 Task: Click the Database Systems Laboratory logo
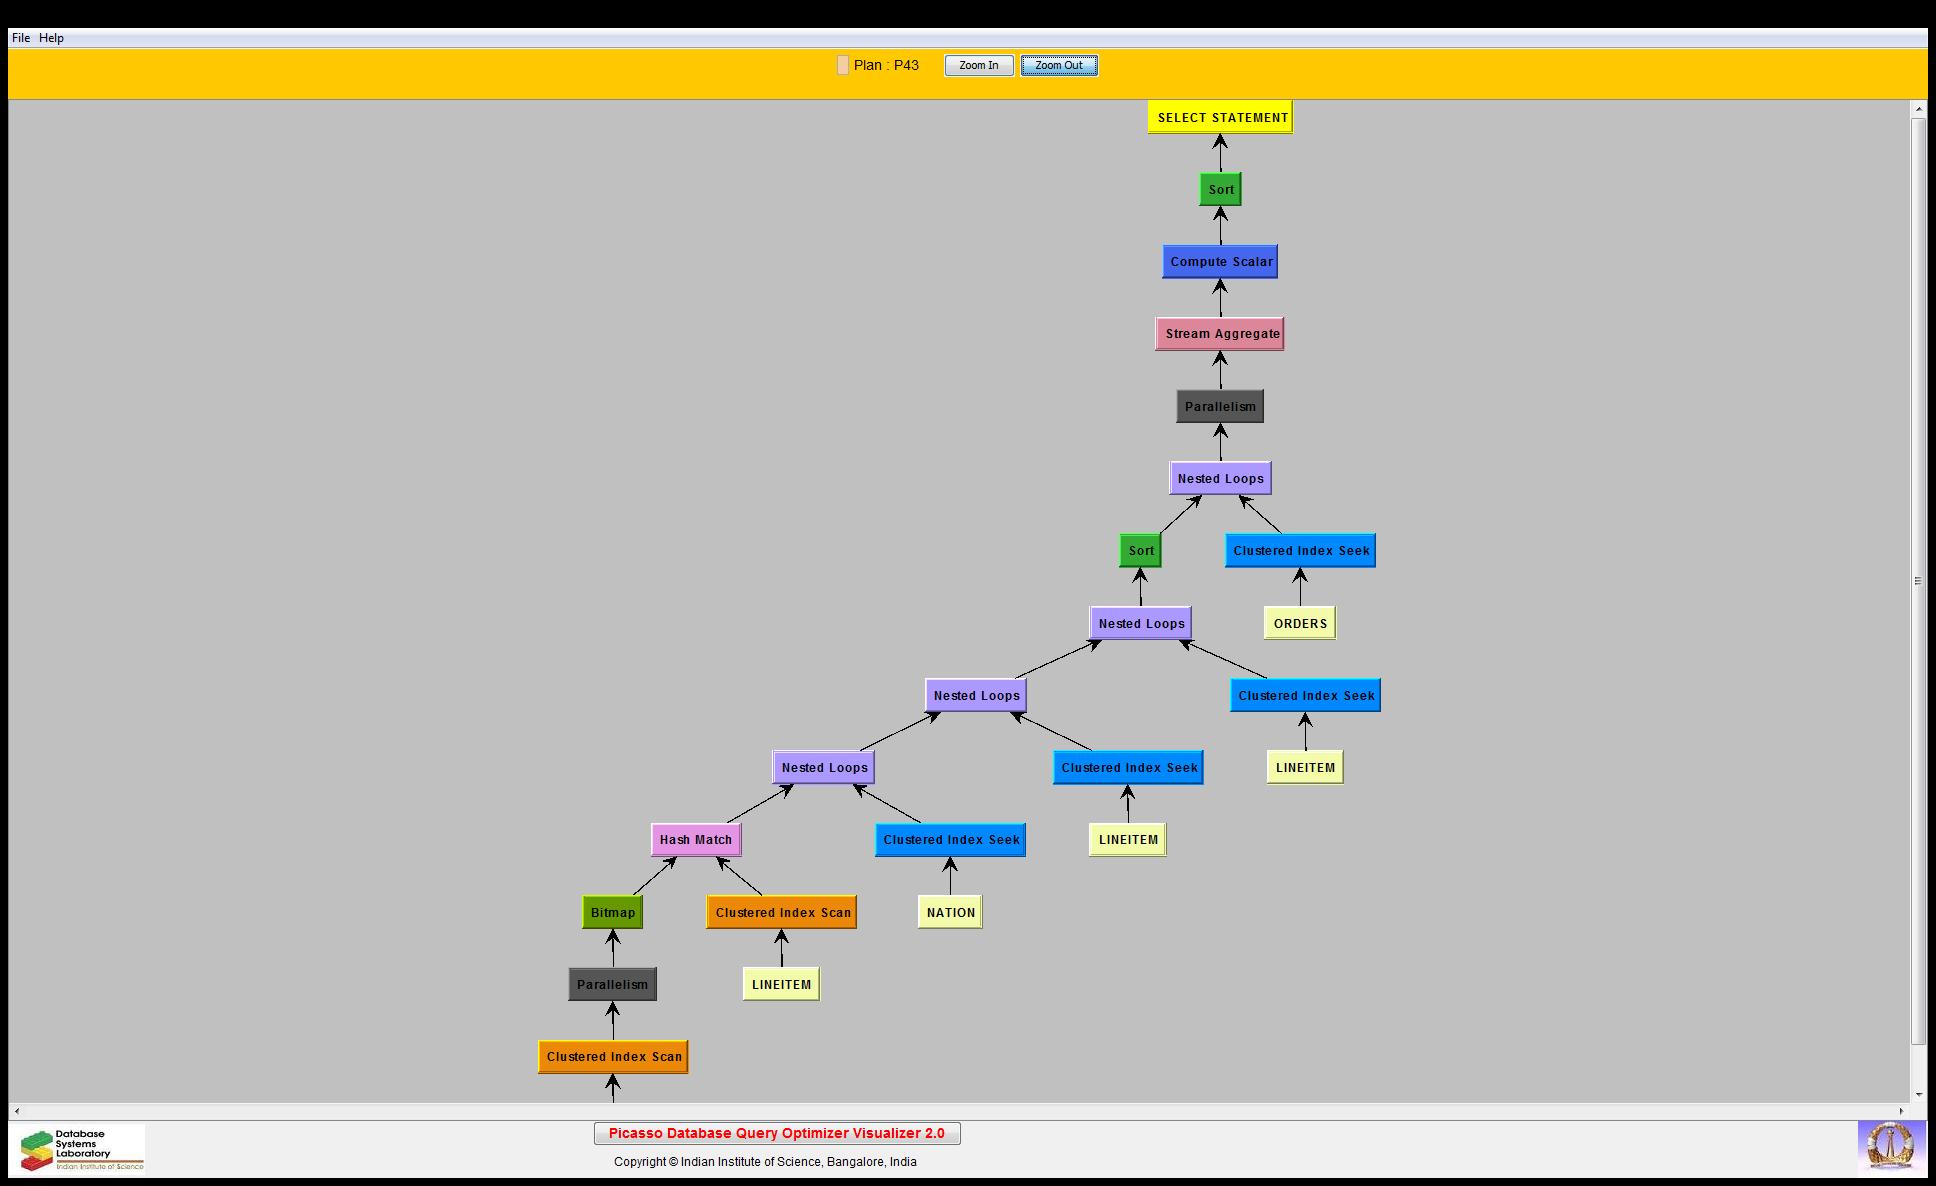81,1149
